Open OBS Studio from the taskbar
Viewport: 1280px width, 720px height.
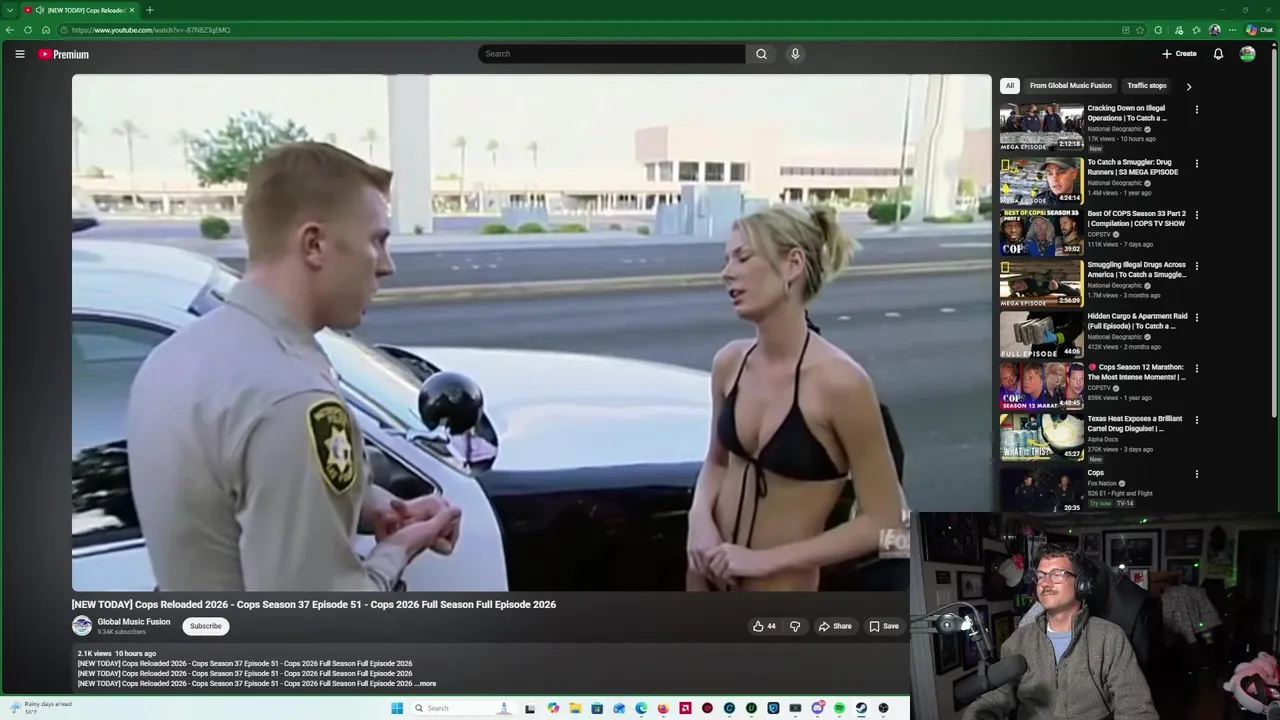[883, 708]
